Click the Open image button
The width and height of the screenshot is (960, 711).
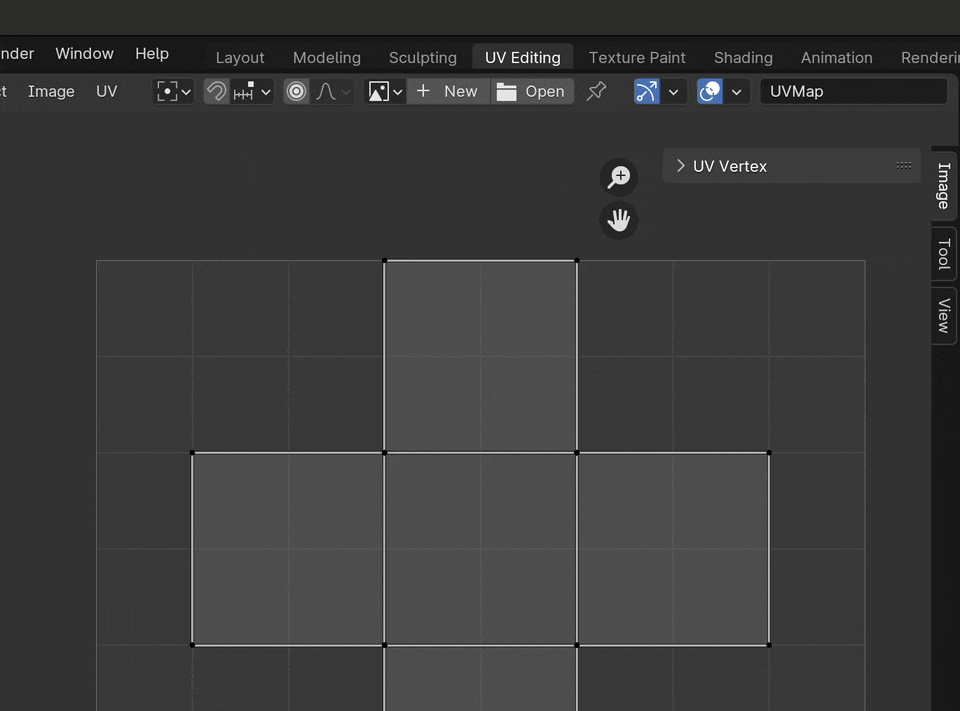[x=532, y=92]
